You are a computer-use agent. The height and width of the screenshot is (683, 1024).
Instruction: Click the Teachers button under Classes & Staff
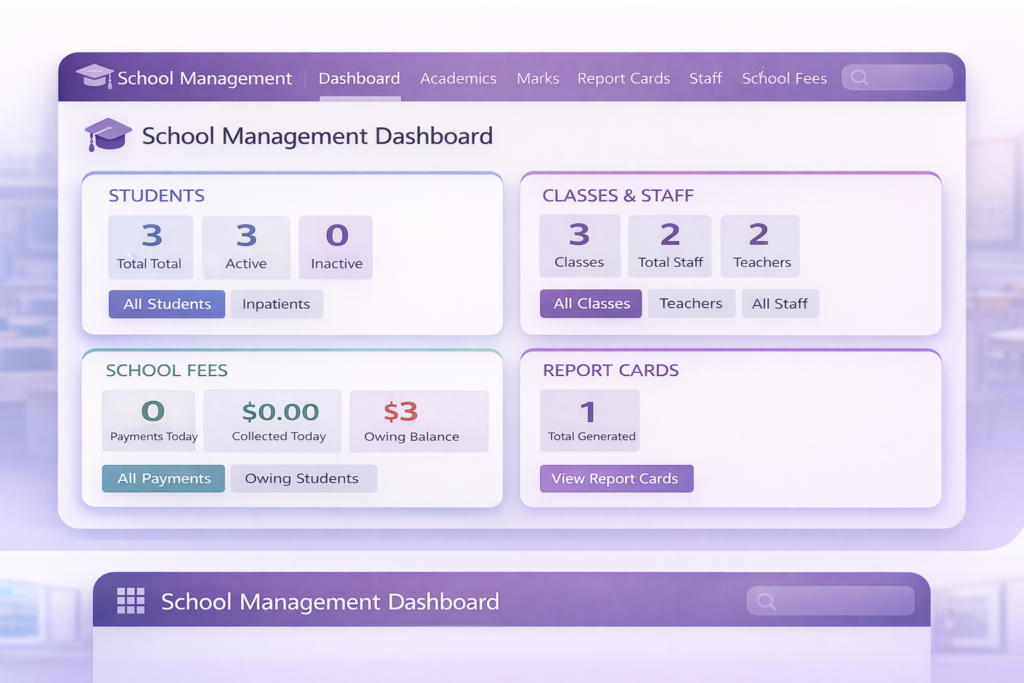[x=691, y=304]
